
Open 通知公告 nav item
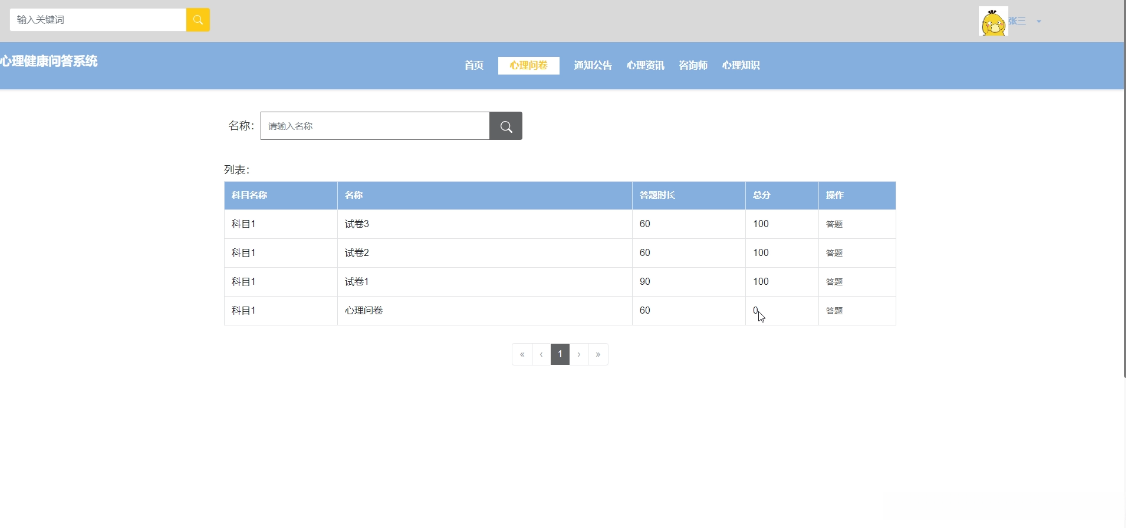[593, 65]
